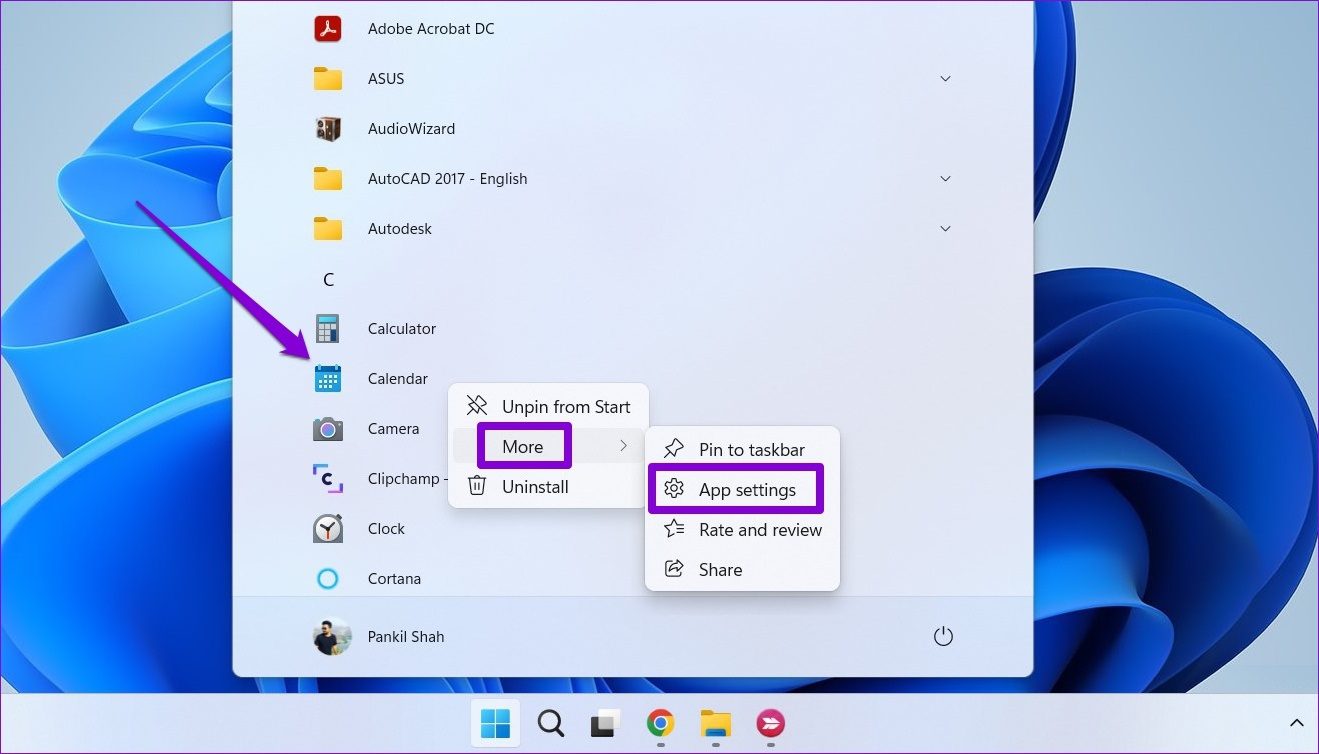
Task: Open taskbar Search magnifier
Action: [x=551, y=723]
